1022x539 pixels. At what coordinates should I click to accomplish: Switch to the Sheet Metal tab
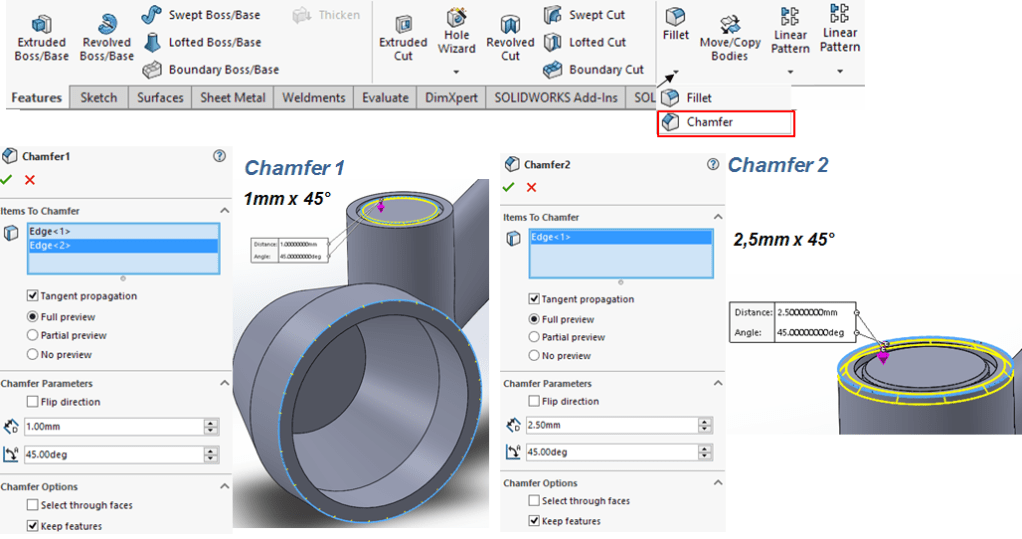click(x=232, y=97)
